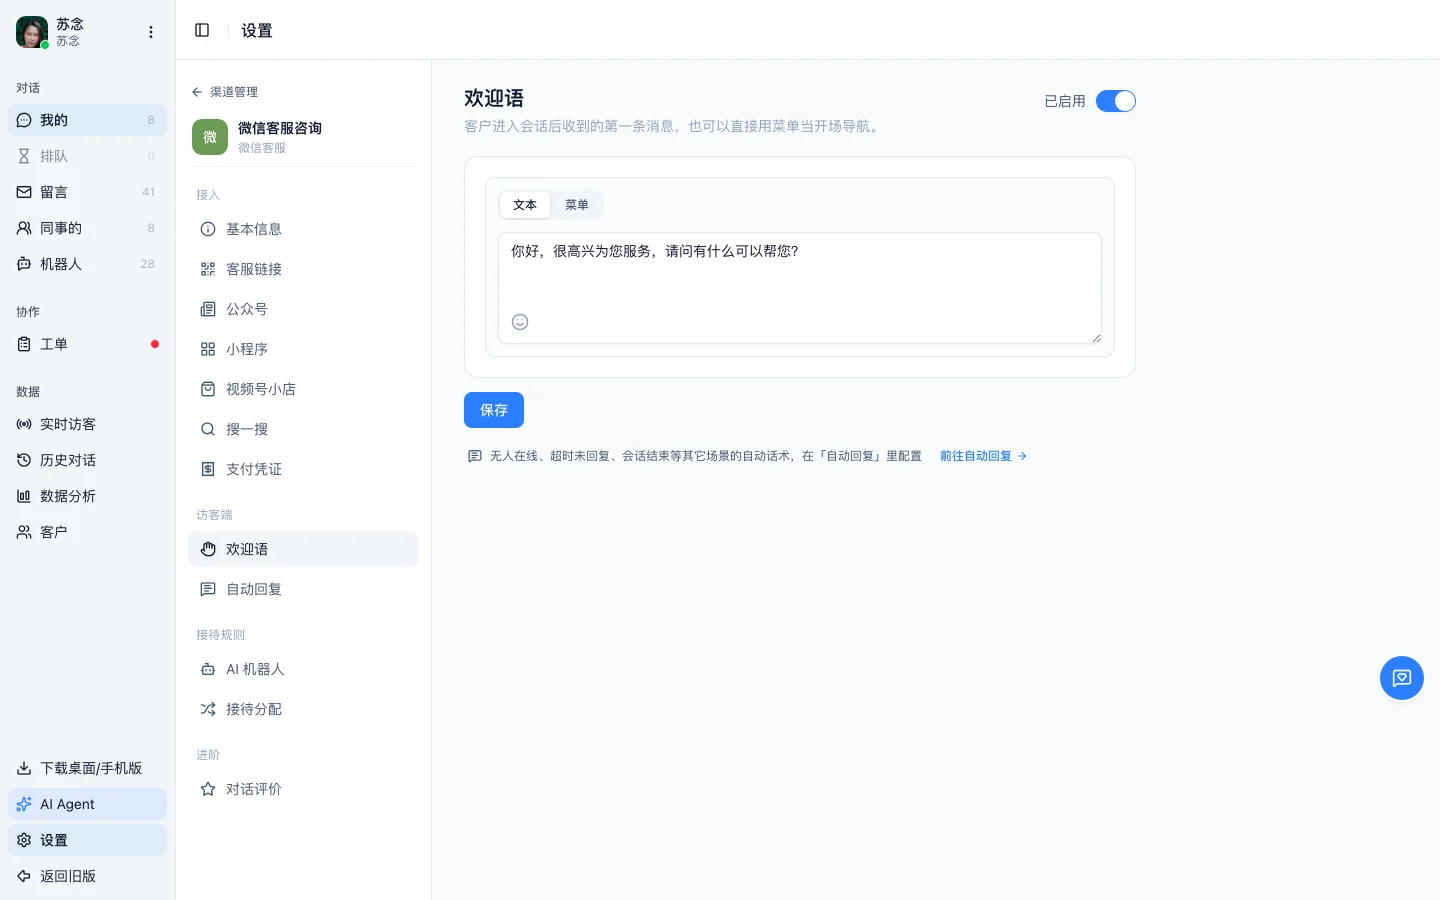Open 实时访客 view
Viewport: 1440px width, 900px height.
click(87, 424)
